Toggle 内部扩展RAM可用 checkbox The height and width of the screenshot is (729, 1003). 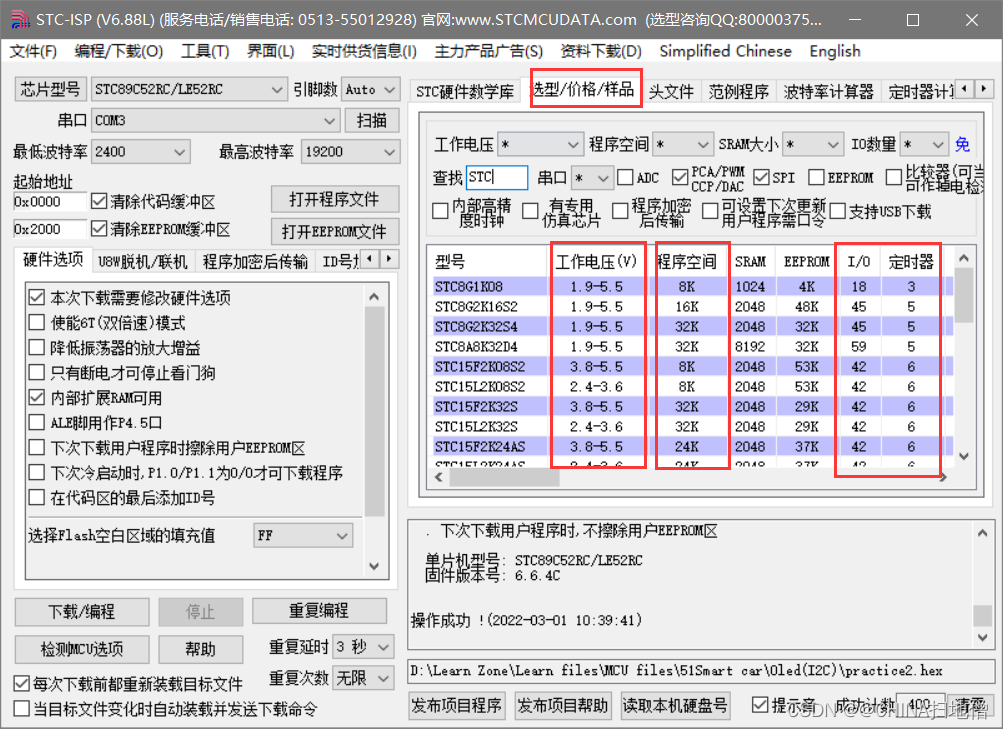[37, 397]
